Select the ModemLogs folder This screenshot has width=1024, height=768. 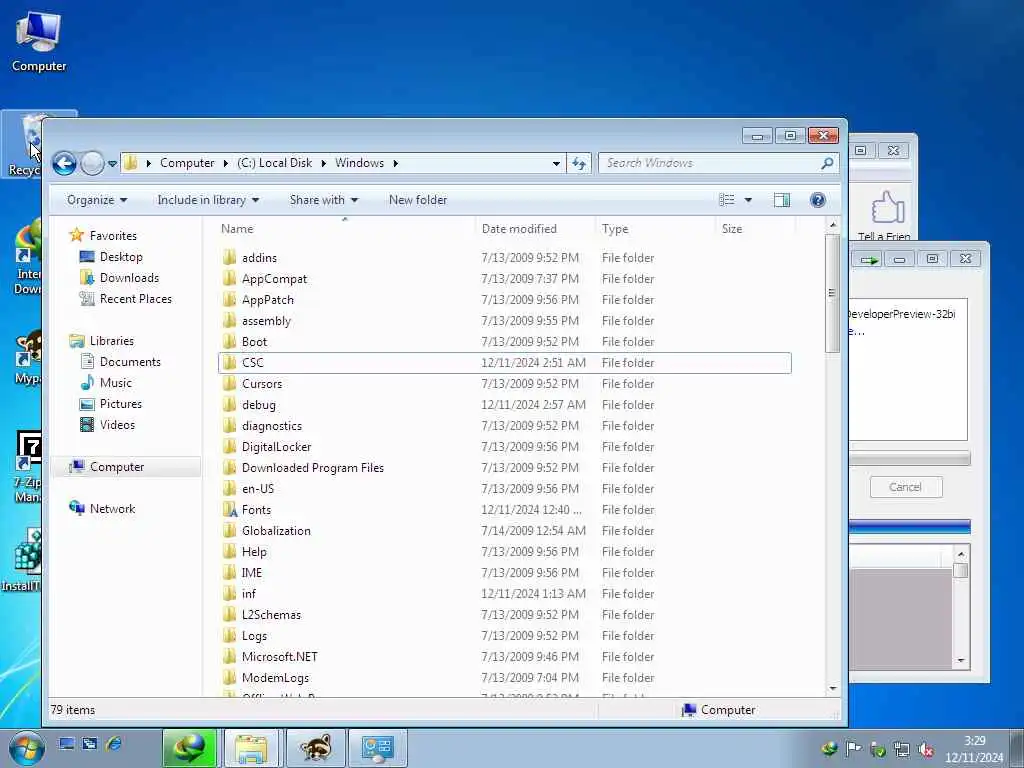[x=275, y=678]
